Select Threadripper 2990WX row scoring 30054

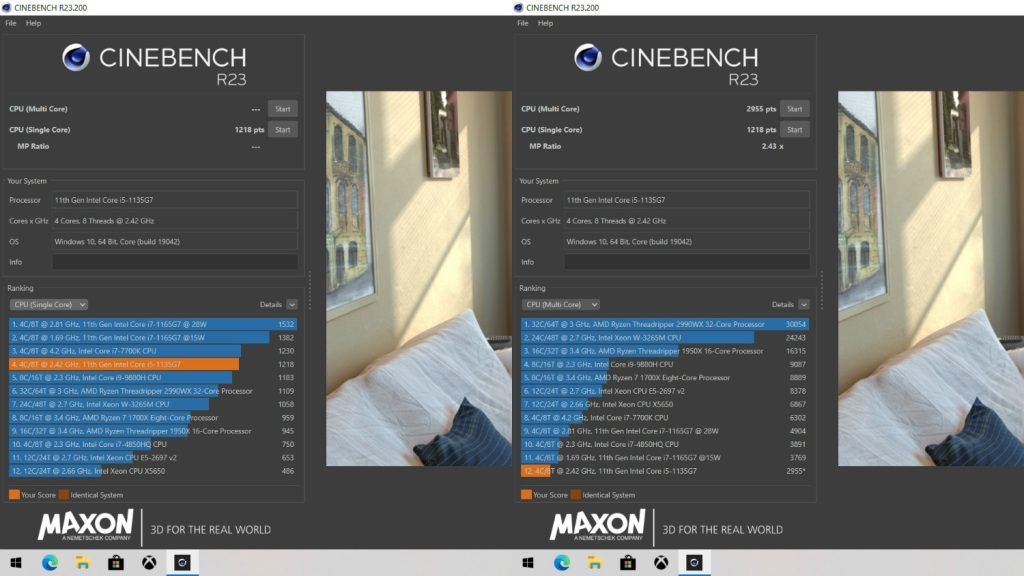(665, 324)
